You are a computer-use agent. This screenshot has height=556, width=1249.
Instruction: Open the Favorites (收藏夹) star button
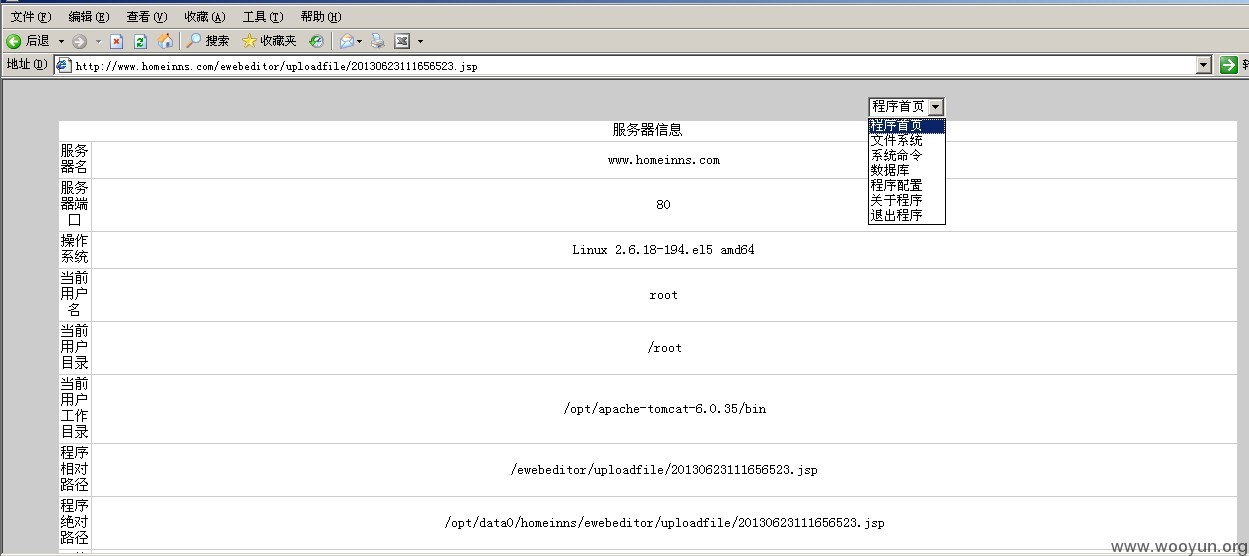tap(269, 41)
